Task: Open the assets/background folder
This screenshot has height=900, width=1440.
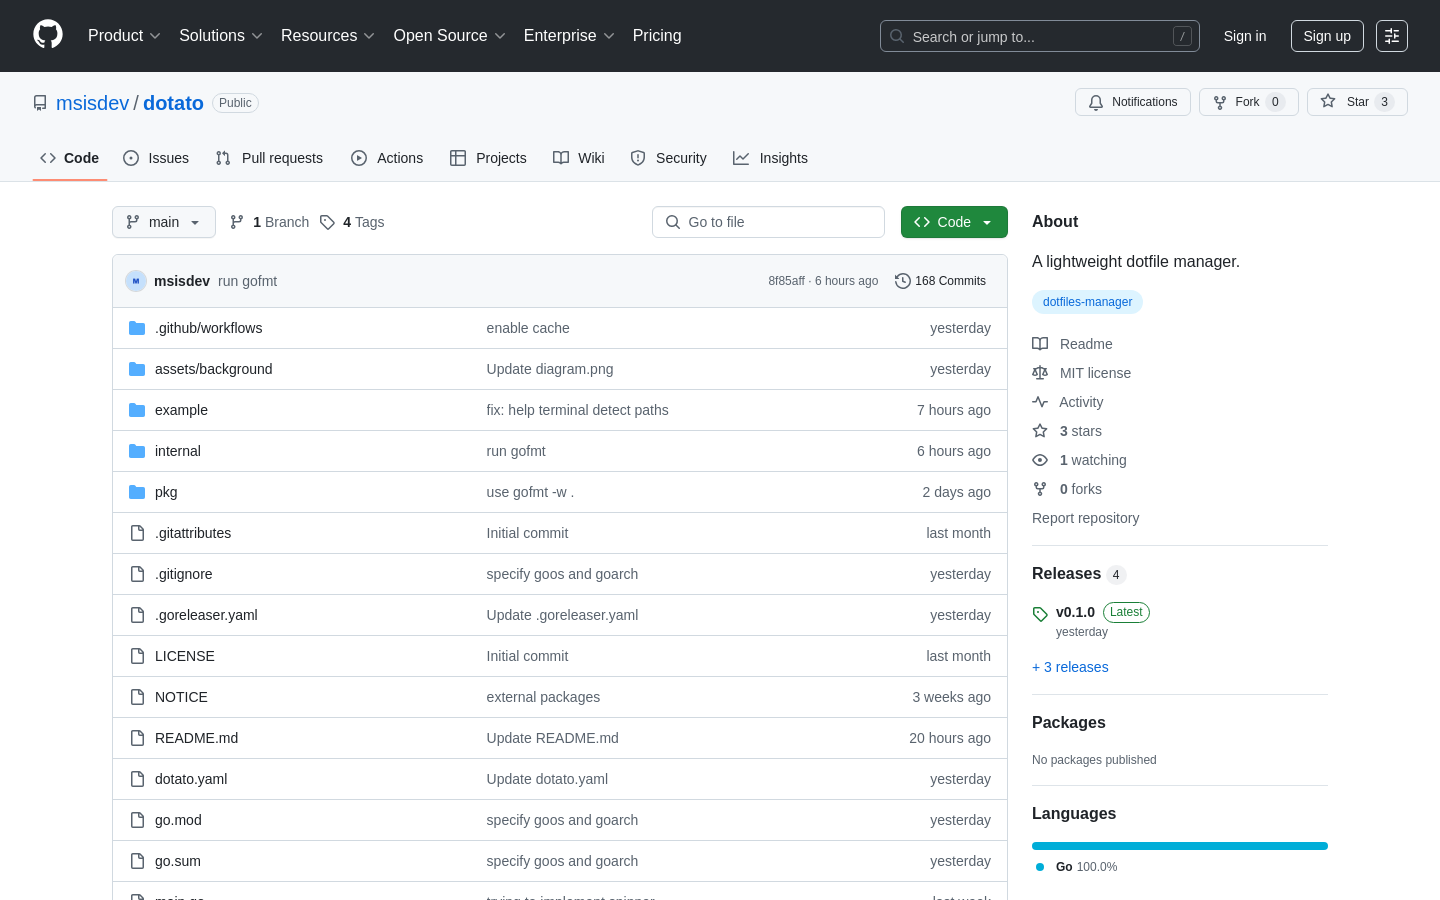Action: click(213, 369)
